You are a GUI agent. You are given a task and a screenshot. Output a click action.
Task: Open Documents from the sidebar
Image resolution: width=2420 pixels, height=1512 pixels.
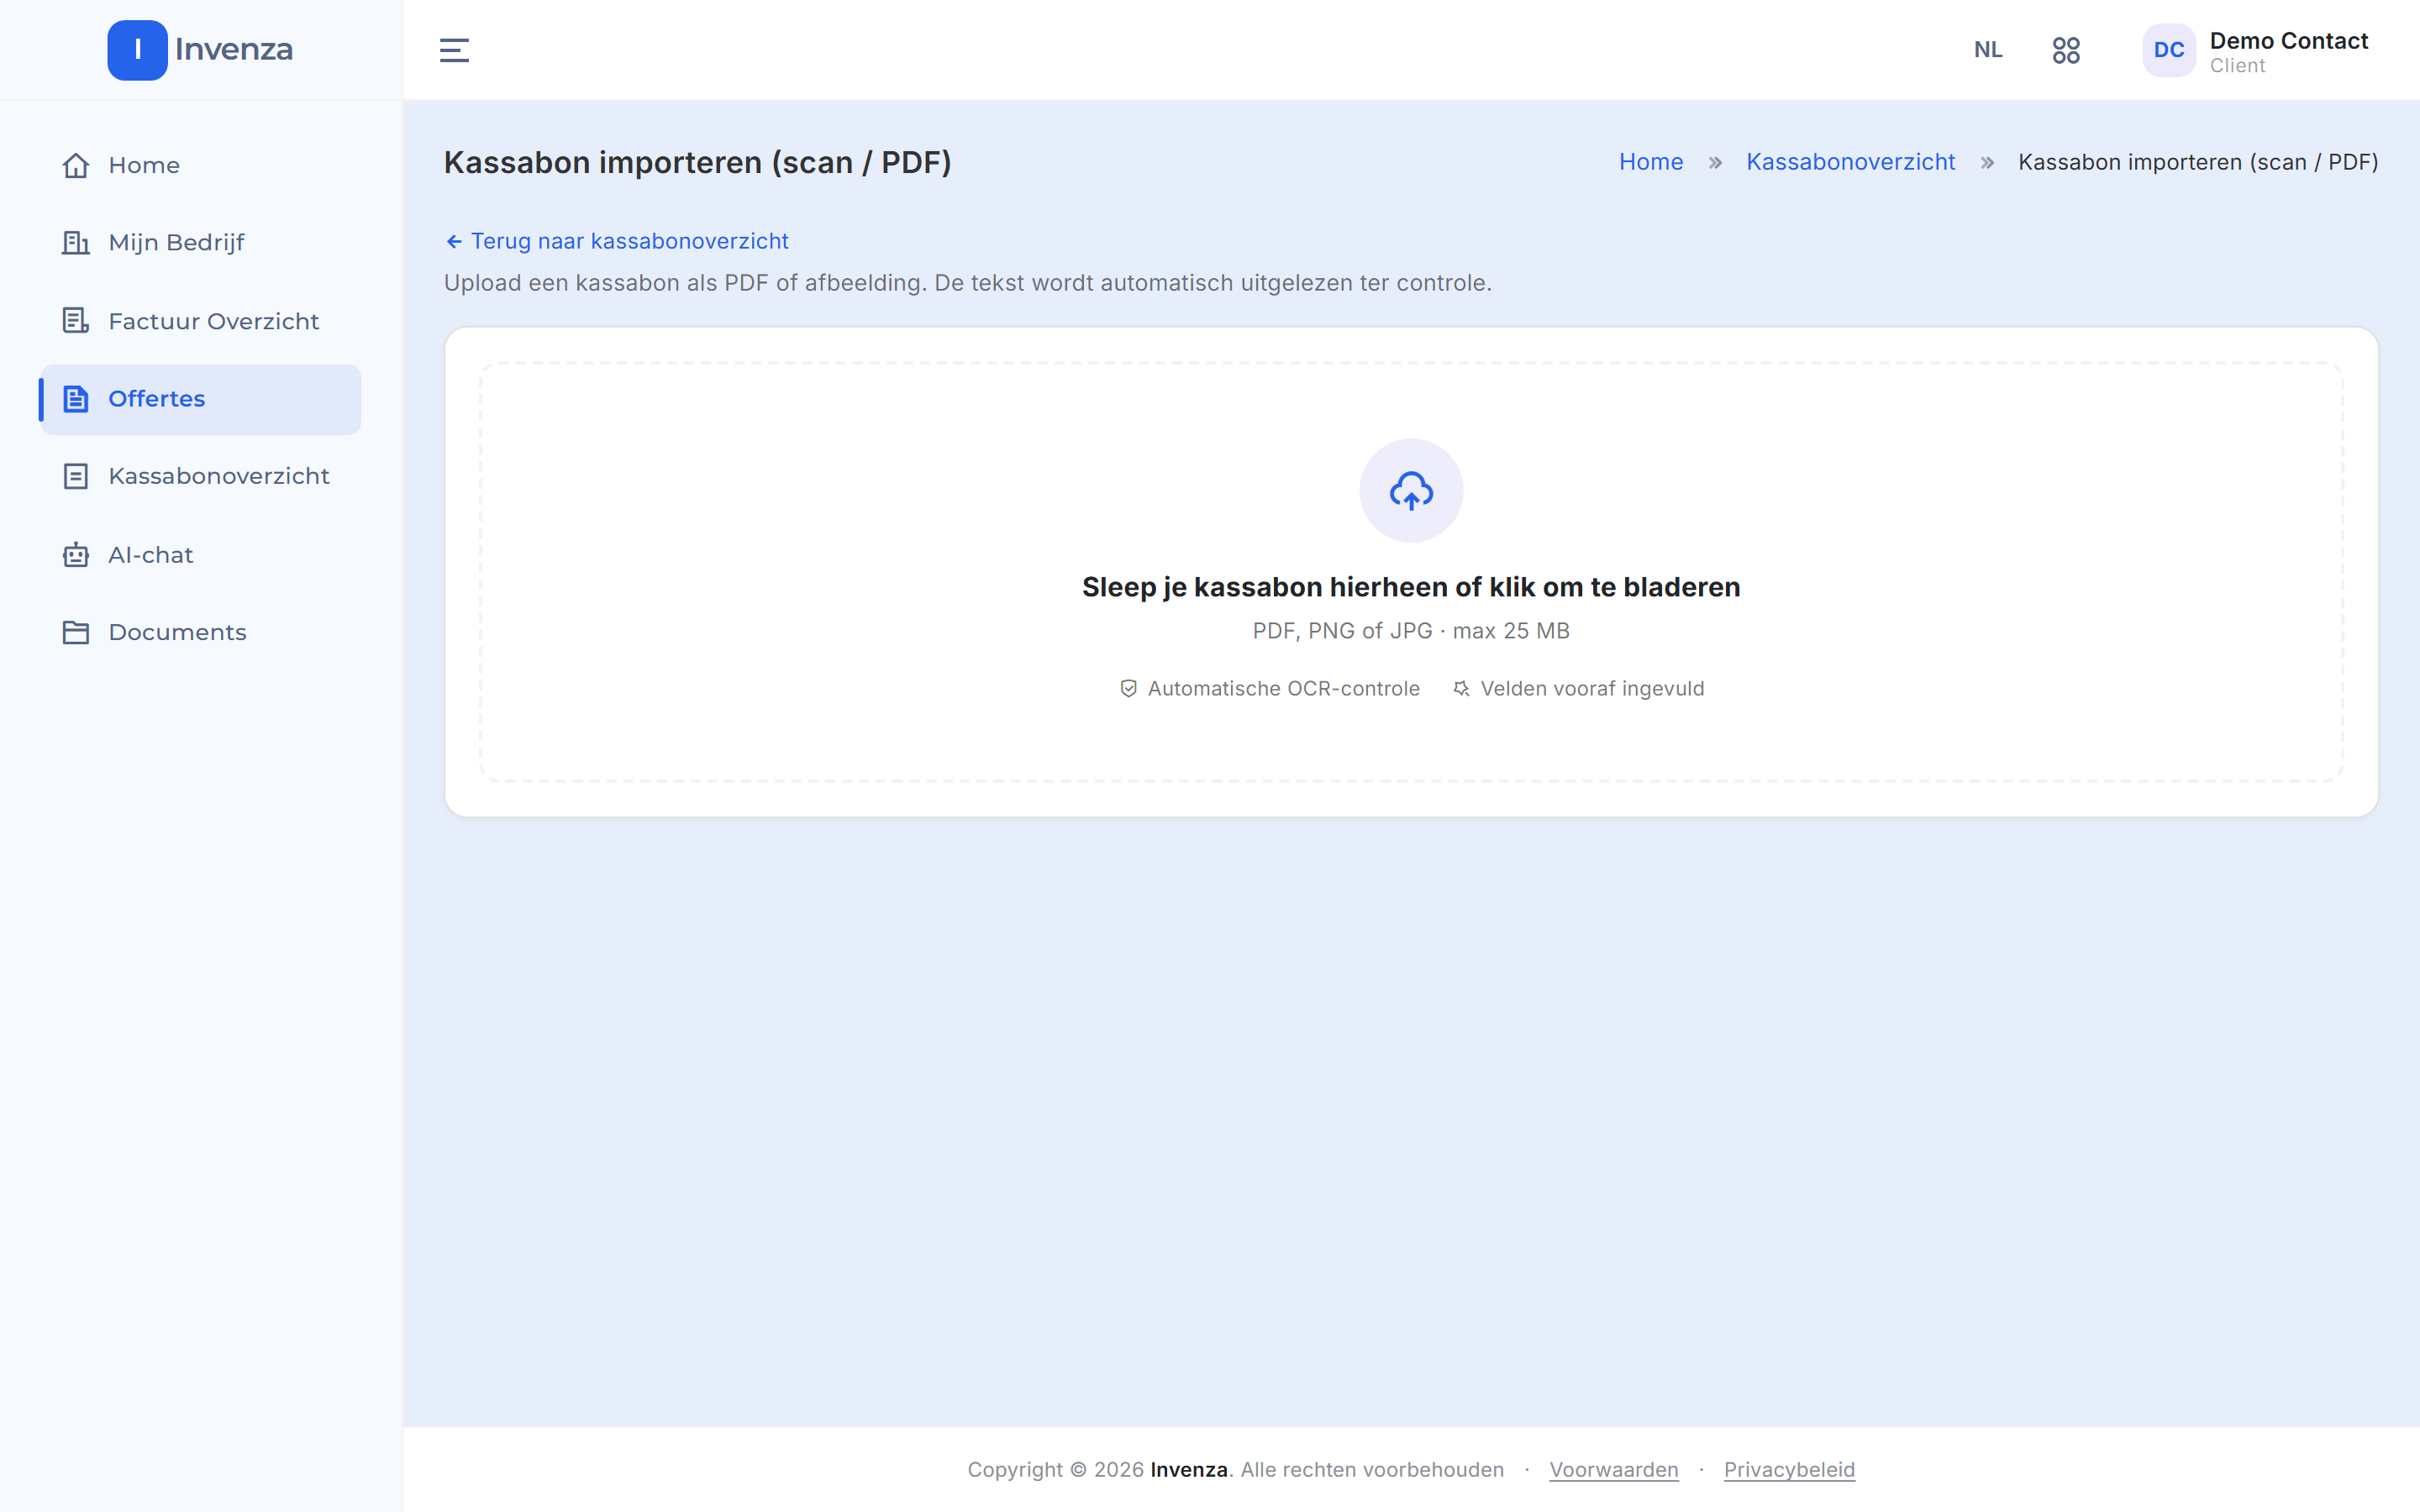200,632
